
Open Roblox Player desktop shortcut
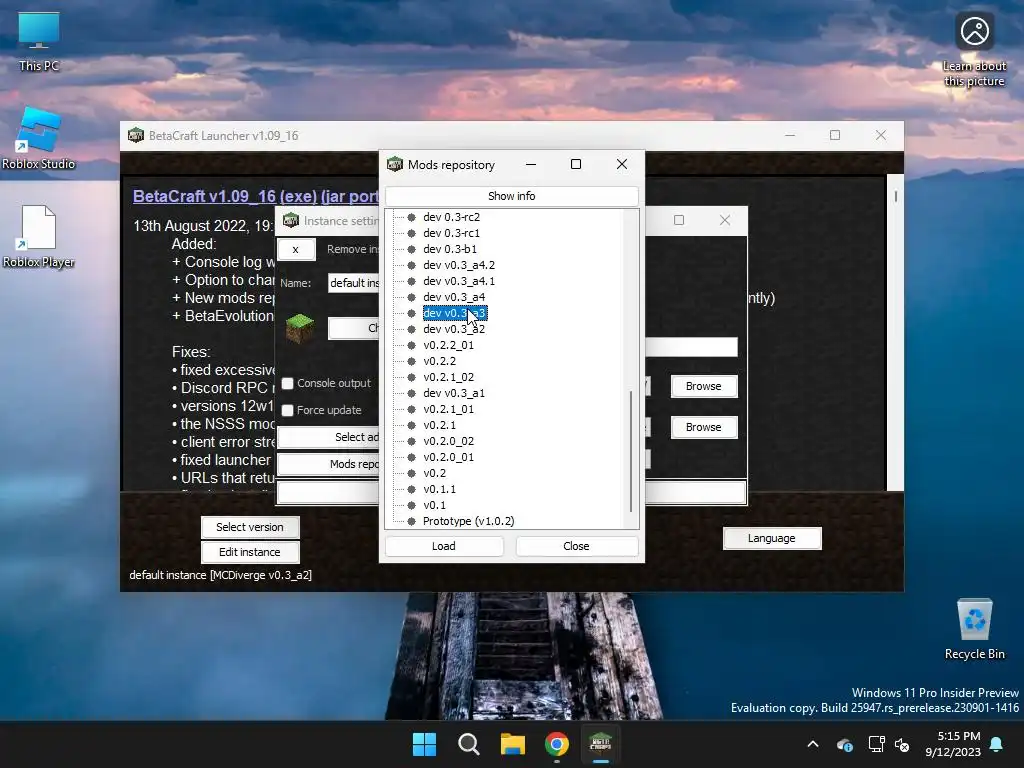click(x=39, y=236)
